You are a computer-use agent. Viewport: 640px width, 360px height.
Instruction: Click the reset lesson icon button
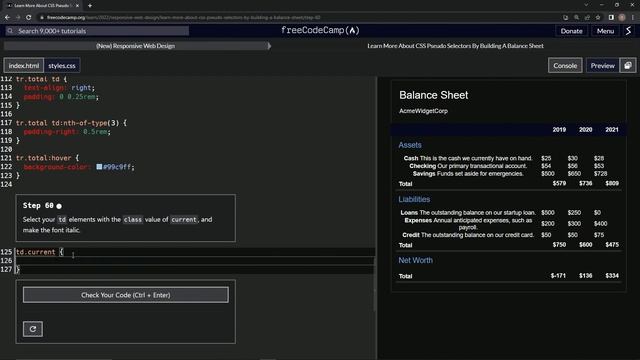33,329
